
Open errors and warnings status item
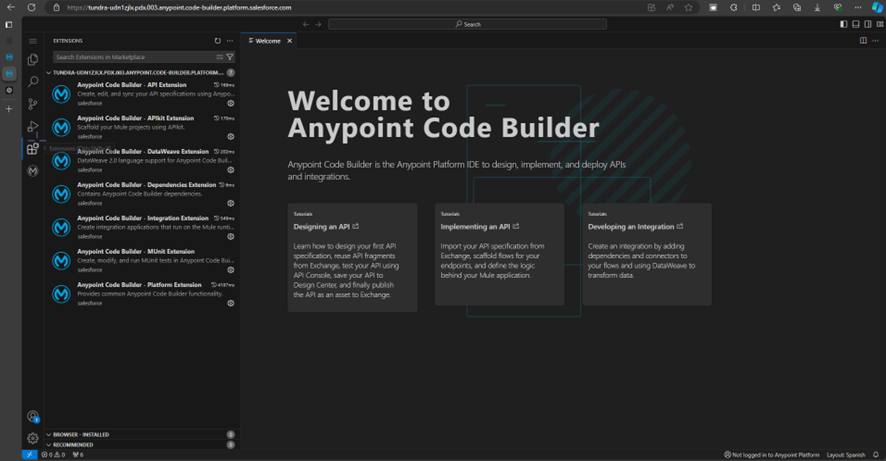tap(53, 455)
